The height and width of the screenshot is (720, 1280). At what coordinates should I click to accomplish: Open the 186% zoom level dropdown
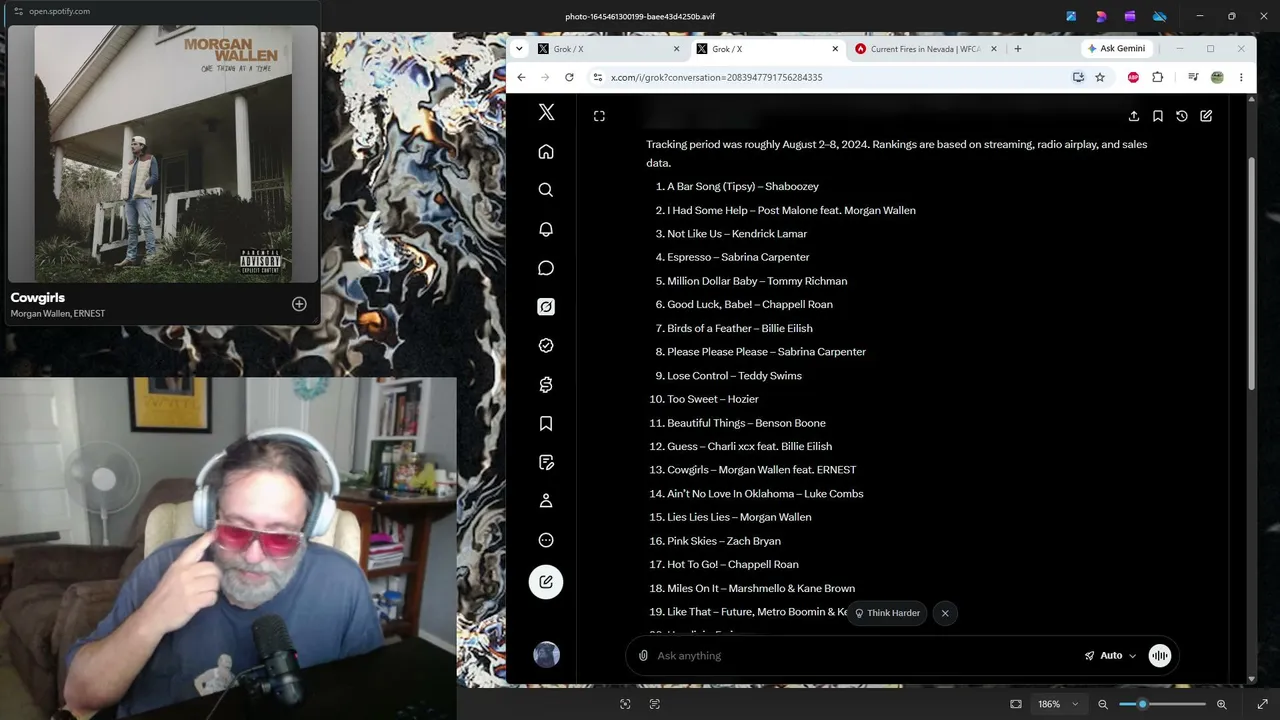point(1058,704)
